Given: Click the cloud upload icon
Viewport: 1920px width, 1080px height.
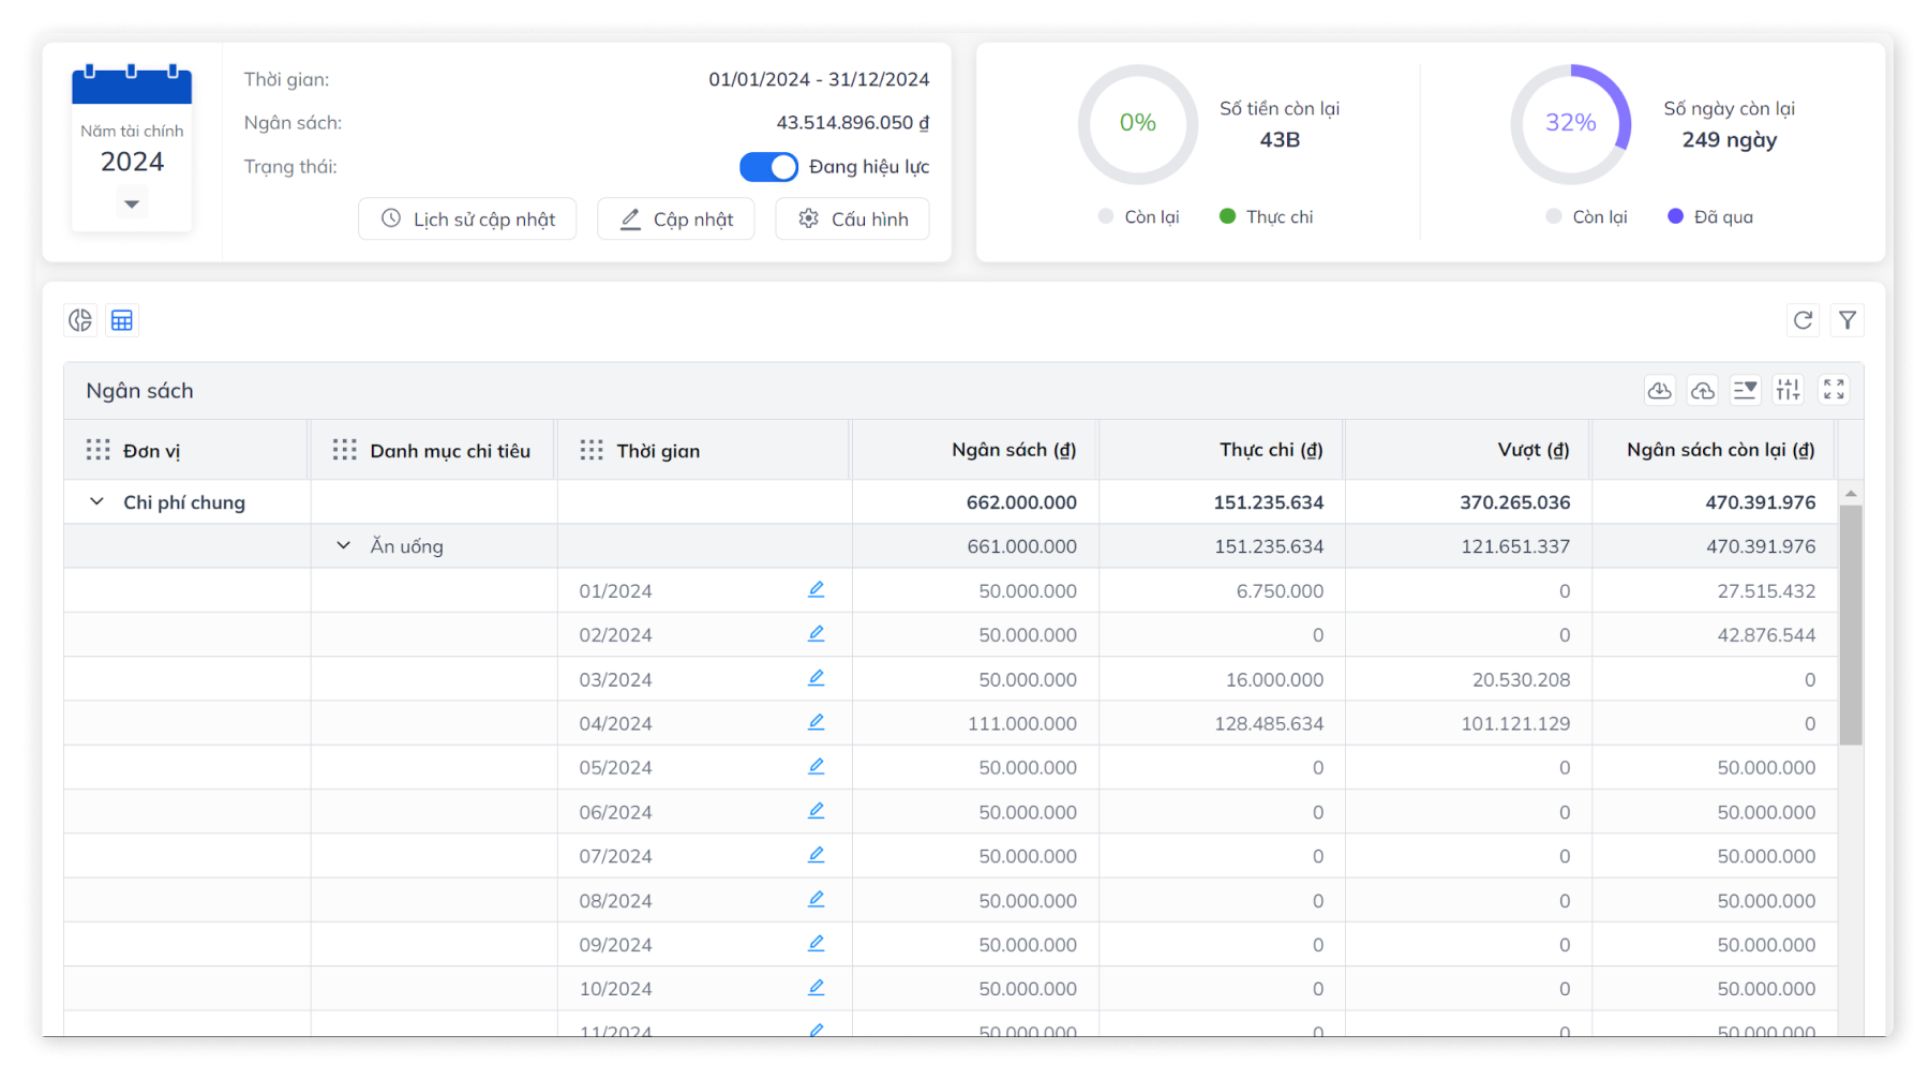Looking at the screenshot, I should click(x=1702, y=390).
